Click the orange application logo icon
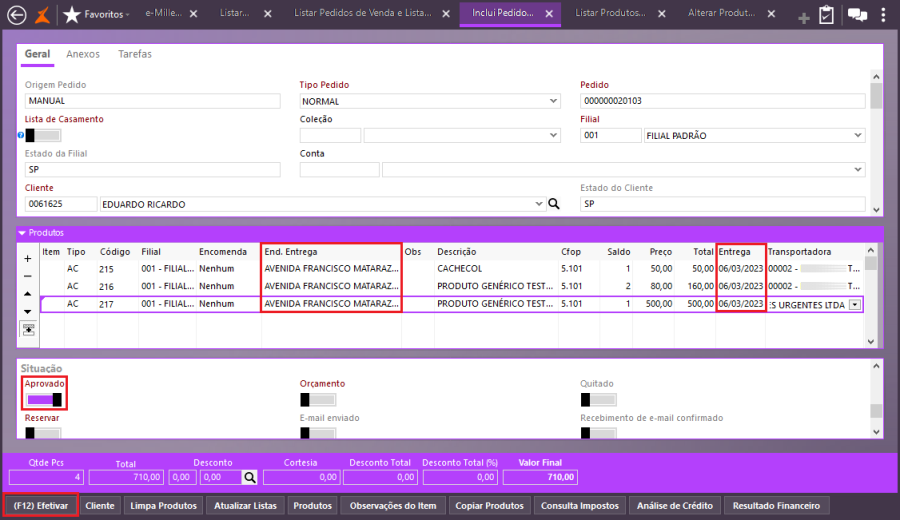900x520 pixels. (x=42, y=14)
